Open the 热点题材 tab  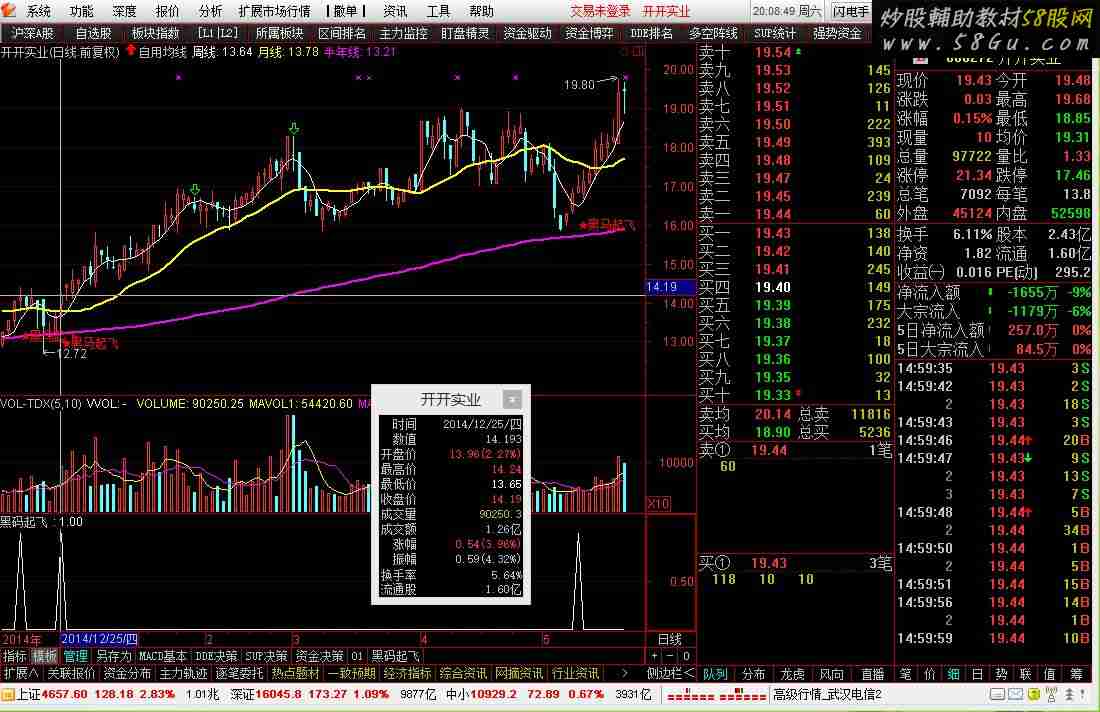(295, 674)
